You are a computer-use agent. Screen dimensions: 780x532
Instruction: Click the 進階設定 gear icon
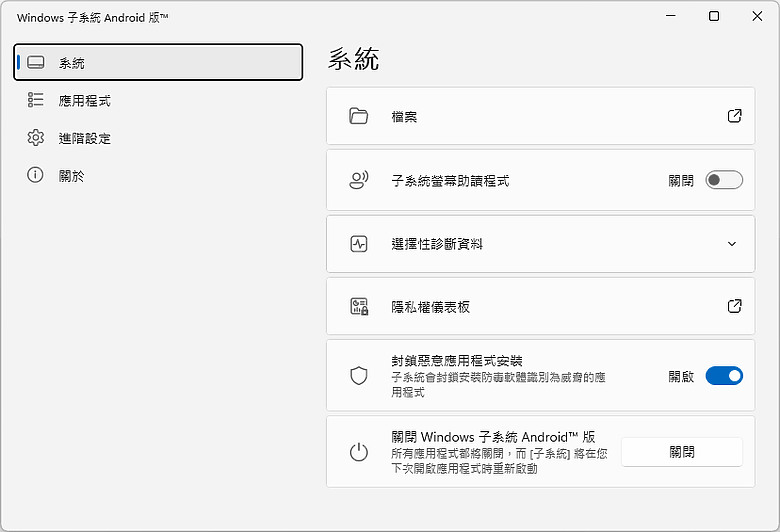(35, 137)
